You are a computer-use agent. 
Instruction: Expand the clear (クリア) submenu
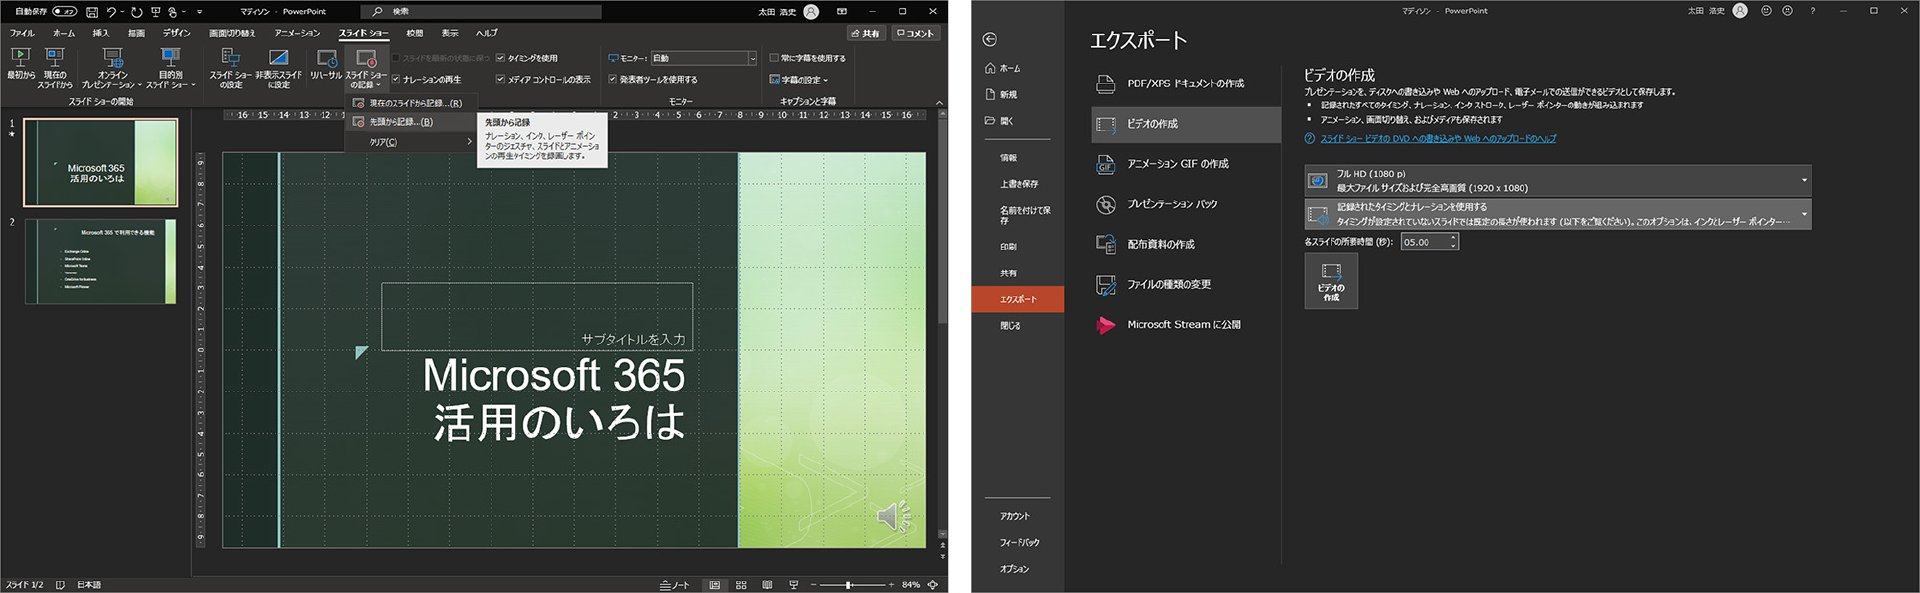tap(411, 142)
